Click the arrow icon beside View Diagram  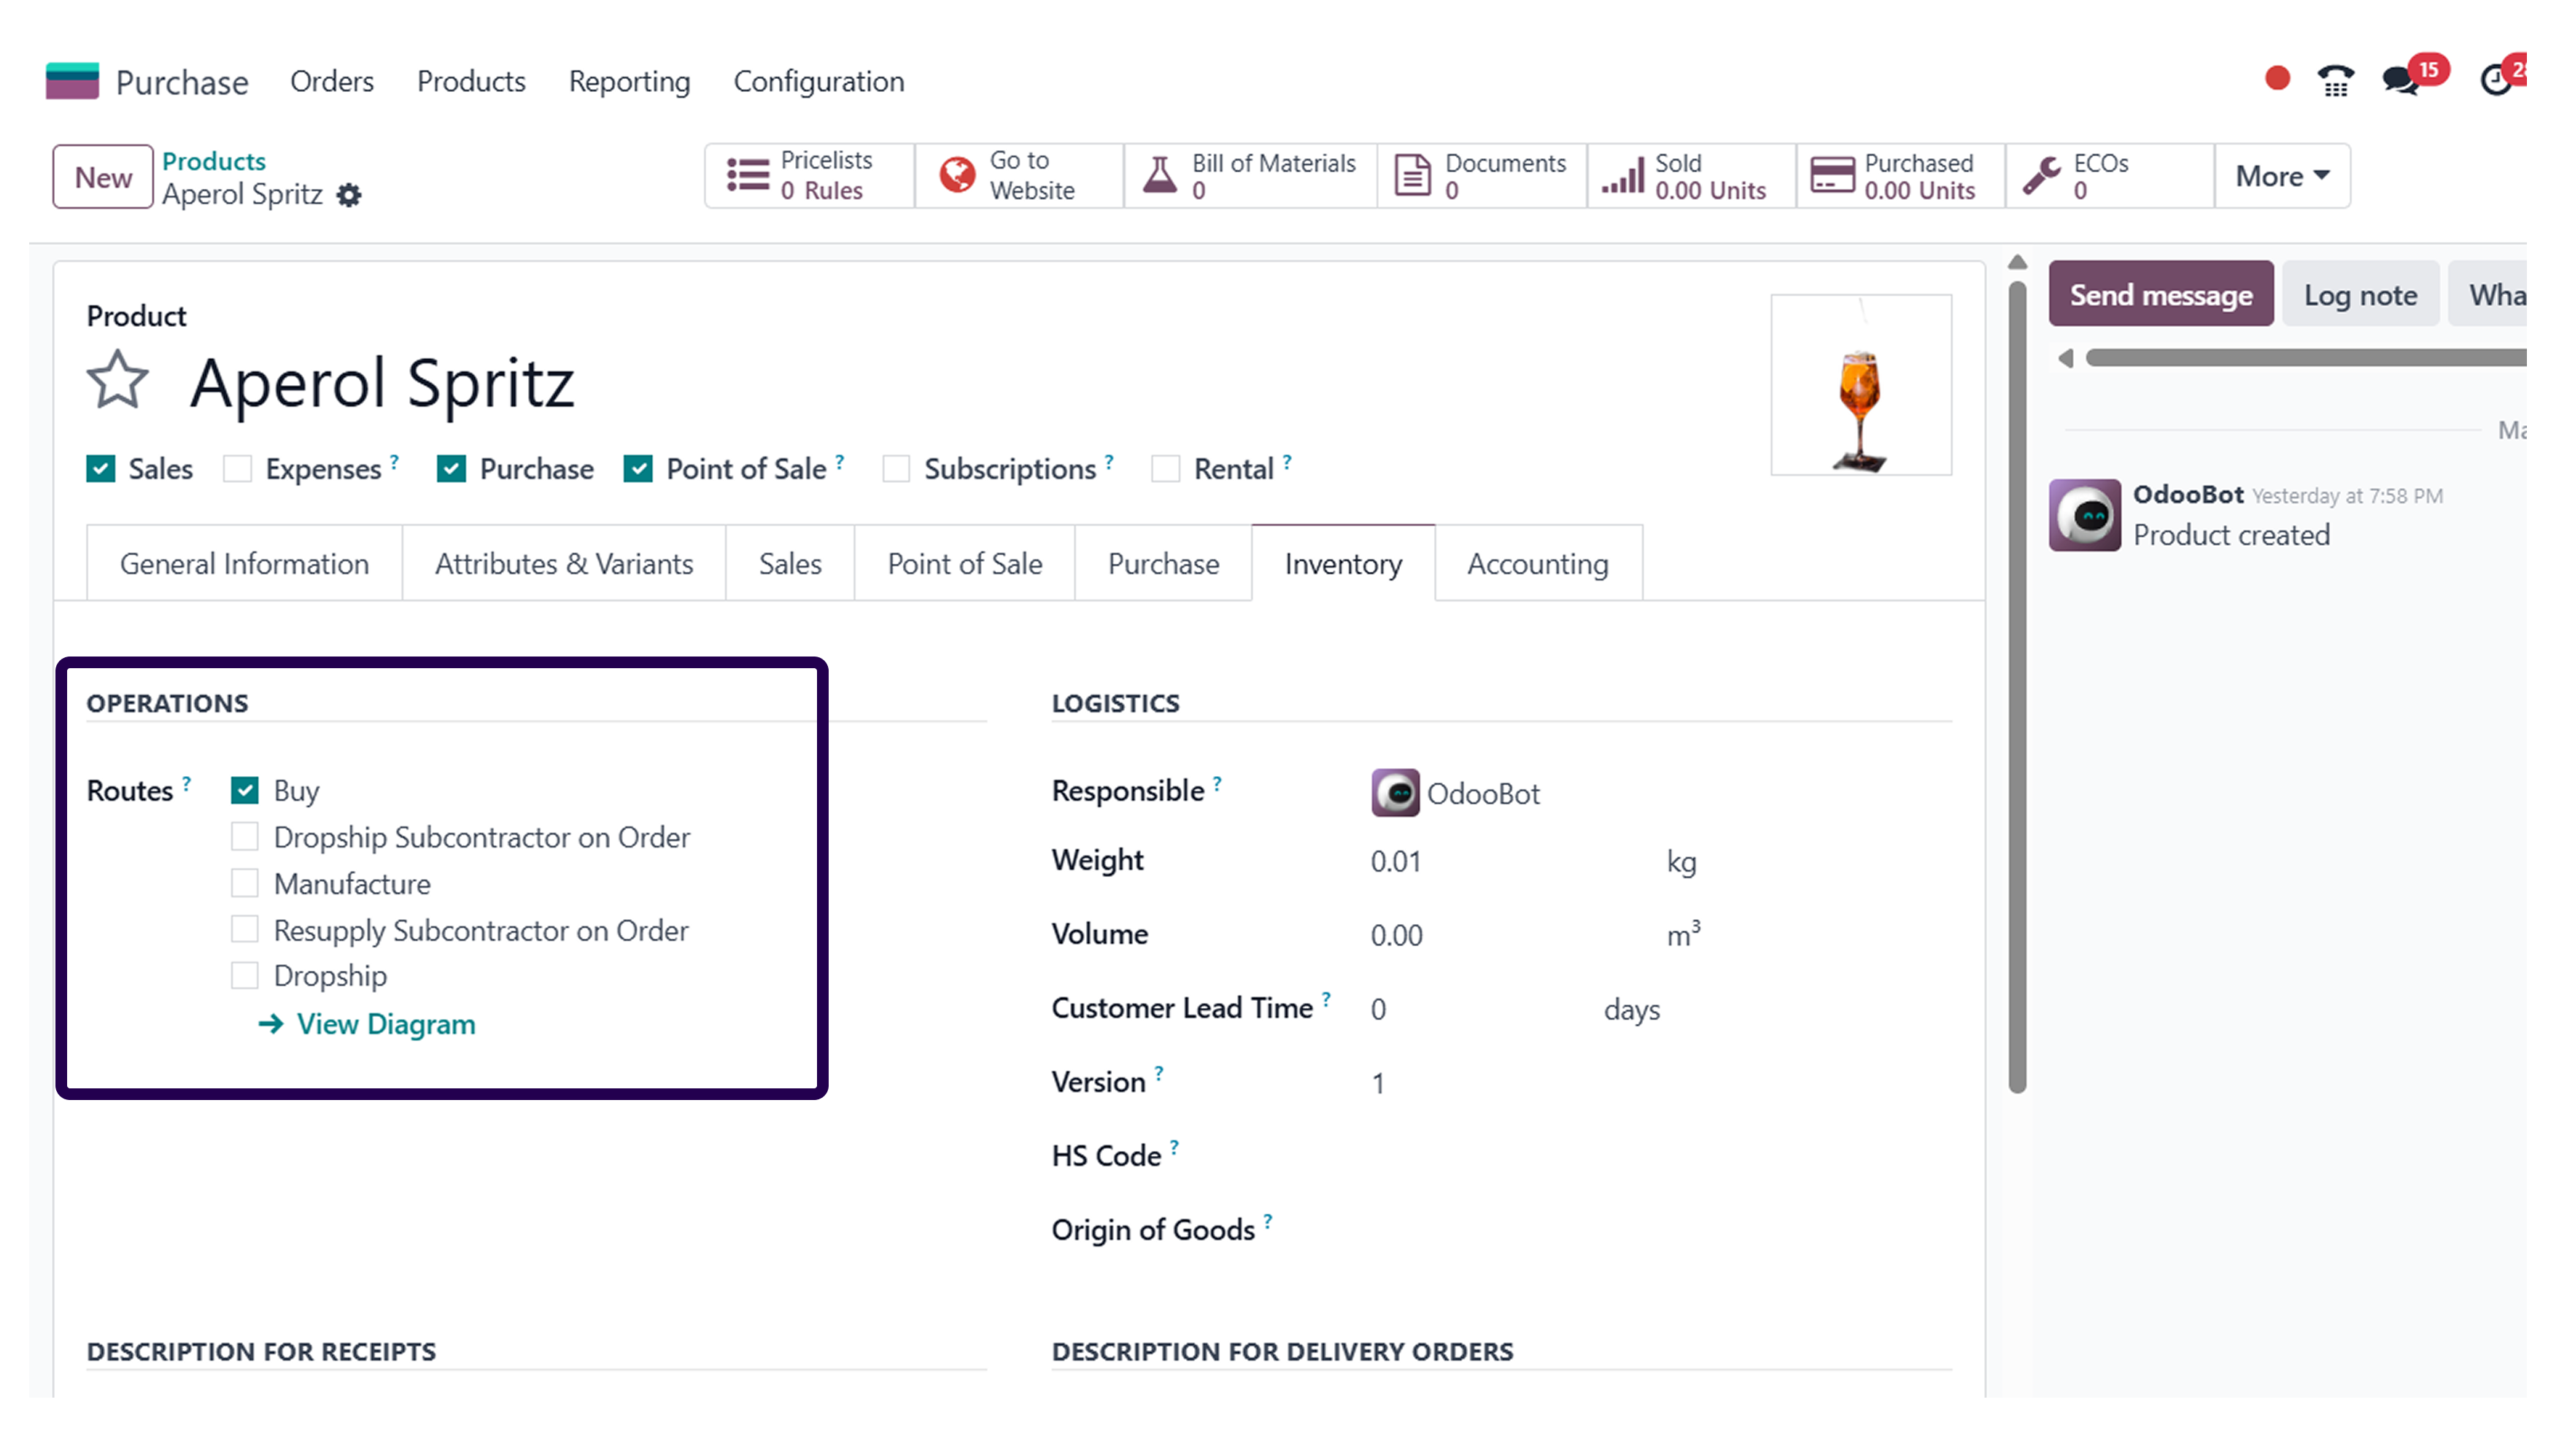click(x=270, y=1024)
